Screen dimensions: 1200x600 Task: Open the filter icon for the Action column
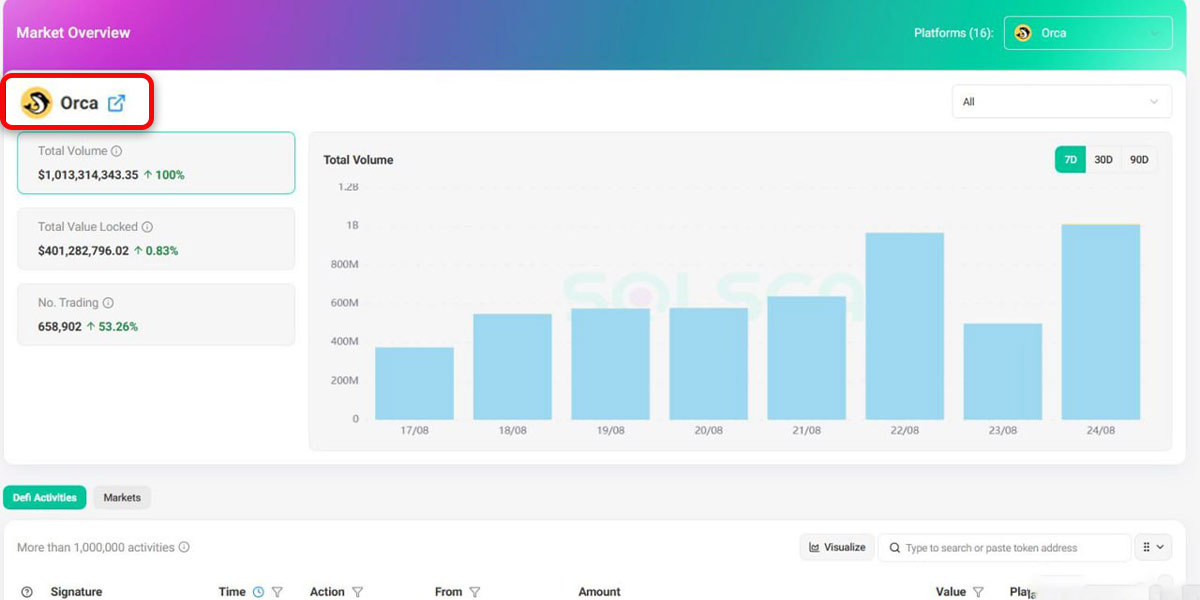click(357, 592)
